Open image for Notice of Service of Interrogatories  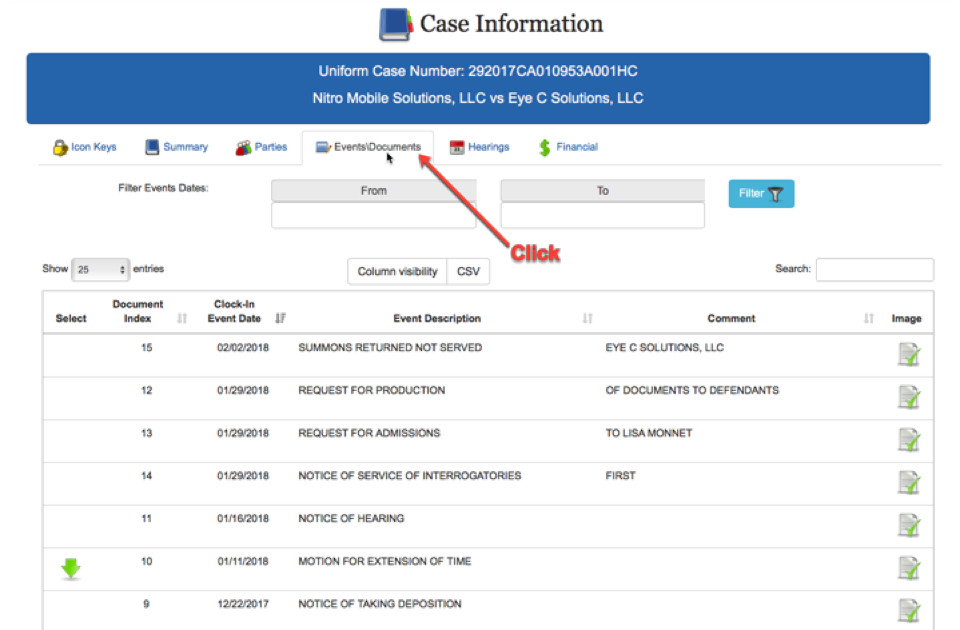coord(908,483)
